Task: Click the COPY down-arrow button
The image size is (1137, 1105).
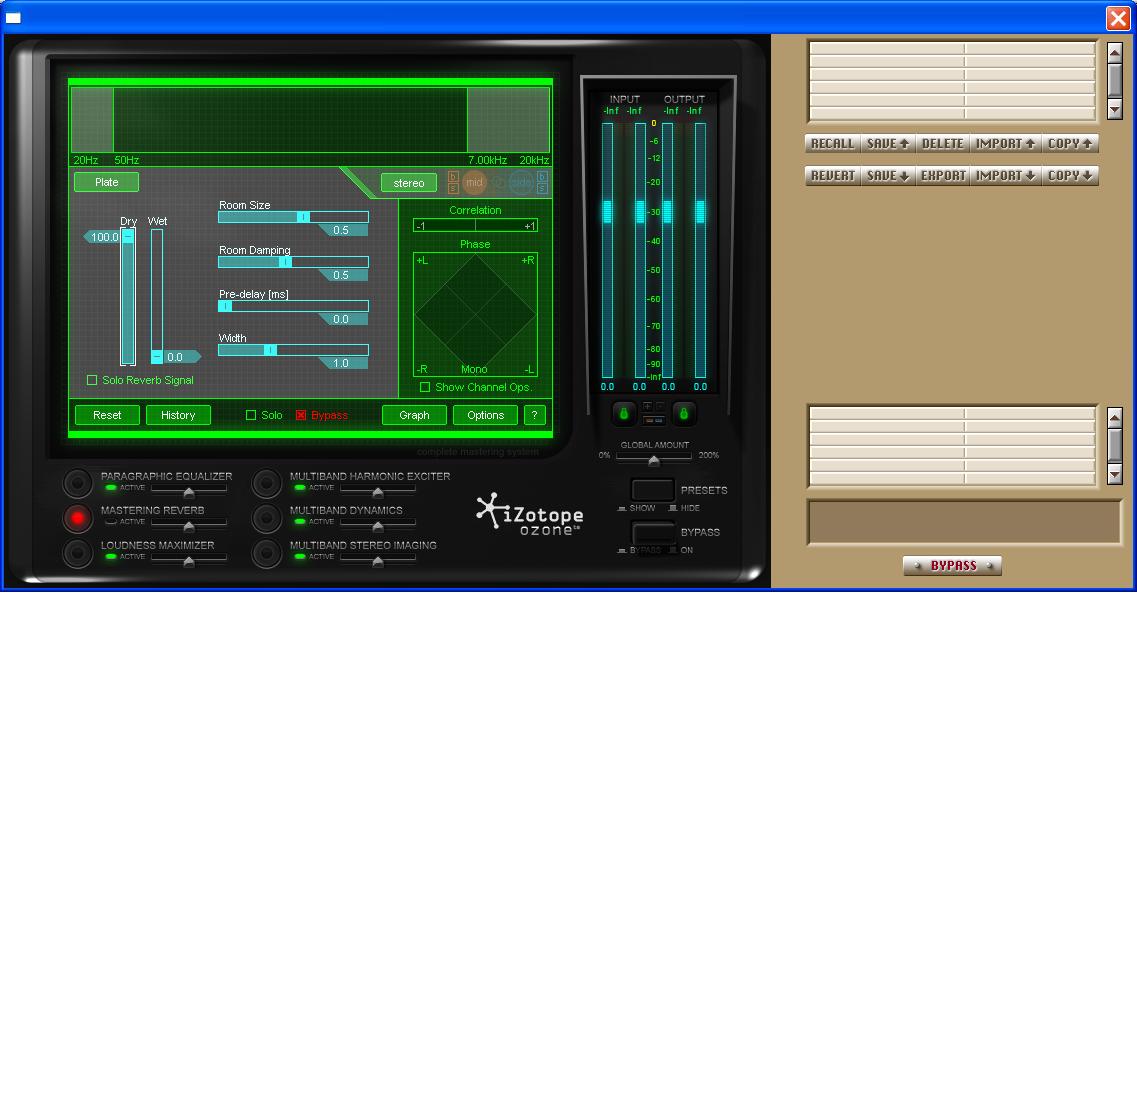Action: pos(1070,175)
